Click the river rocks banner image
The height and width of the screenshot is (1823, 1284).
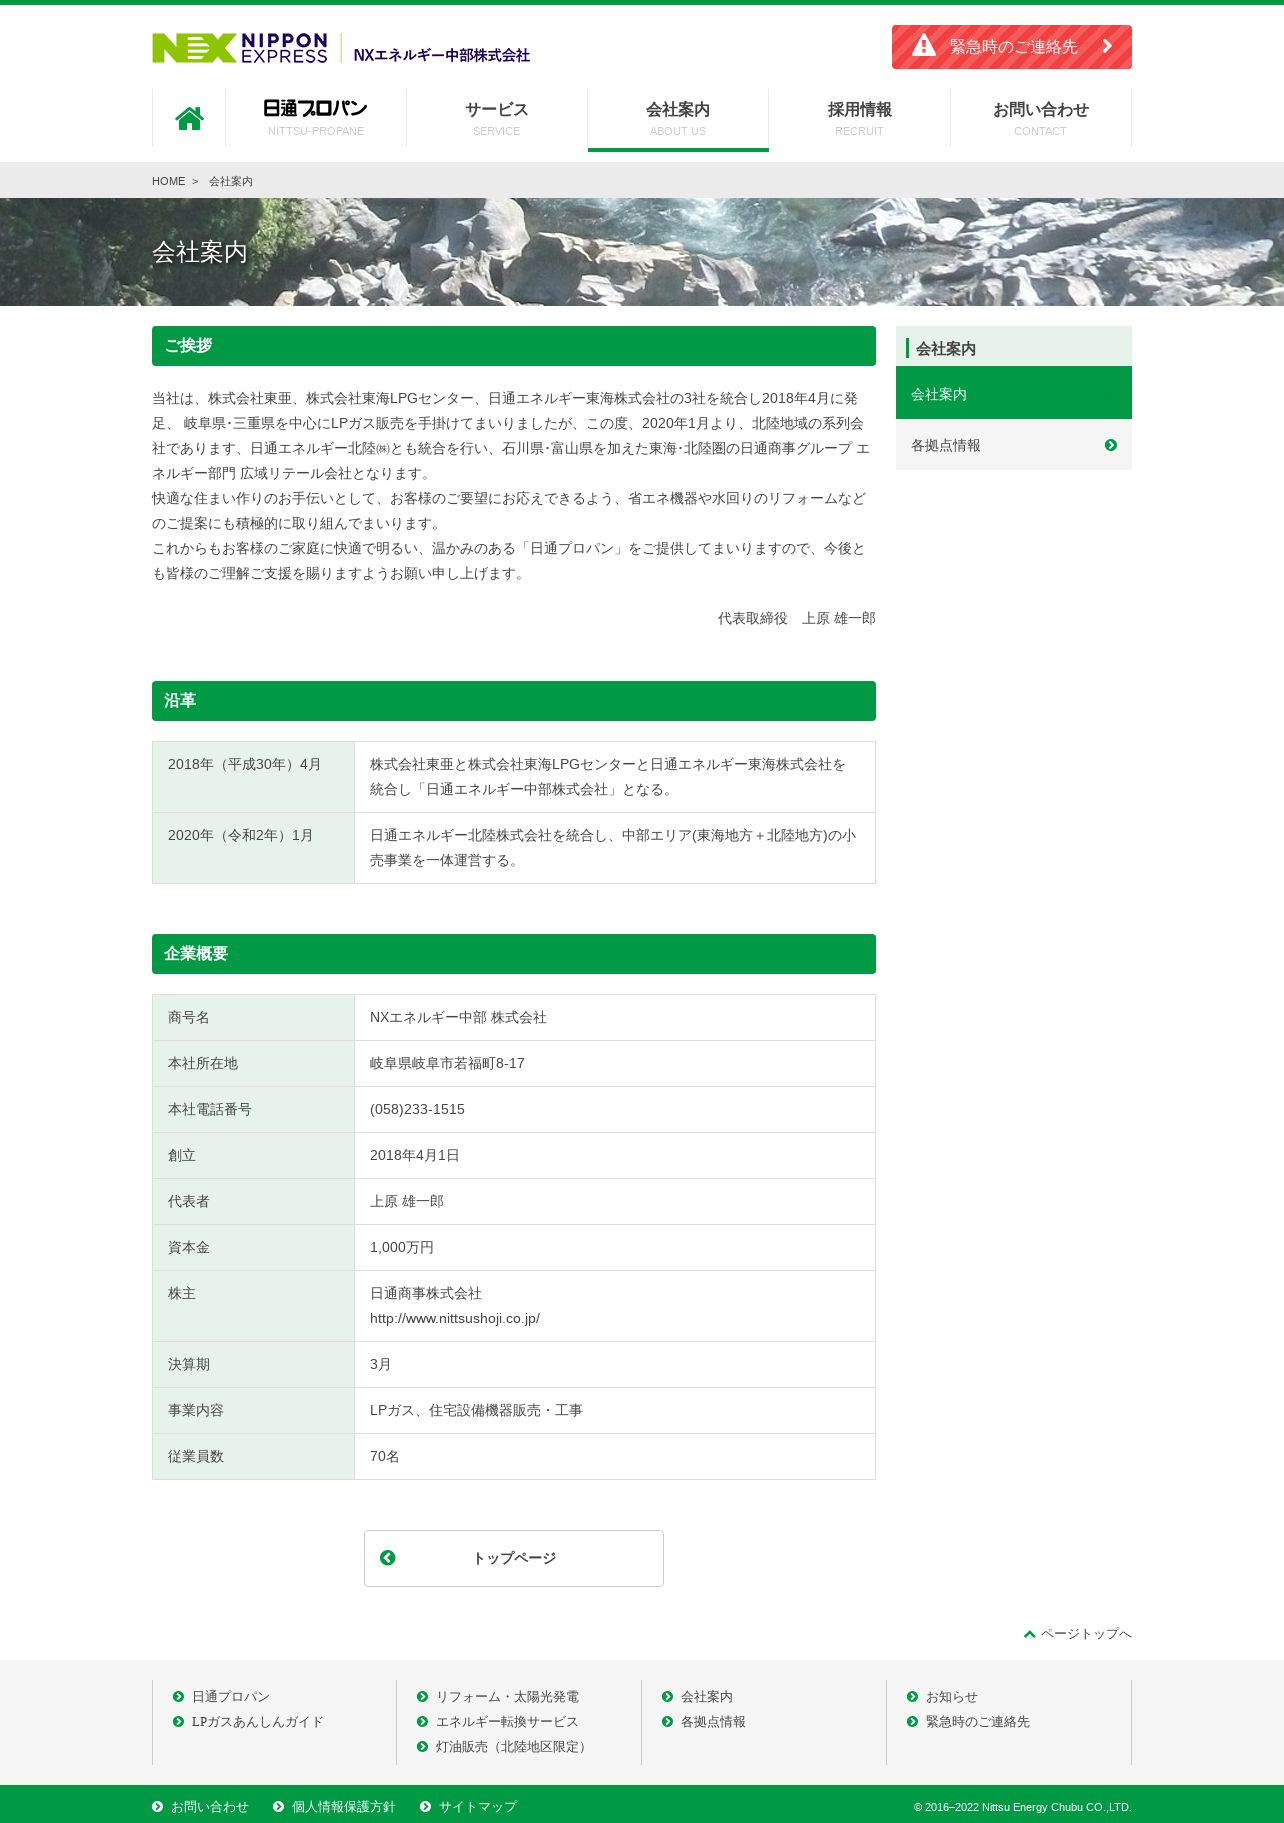tap(642, 252)
